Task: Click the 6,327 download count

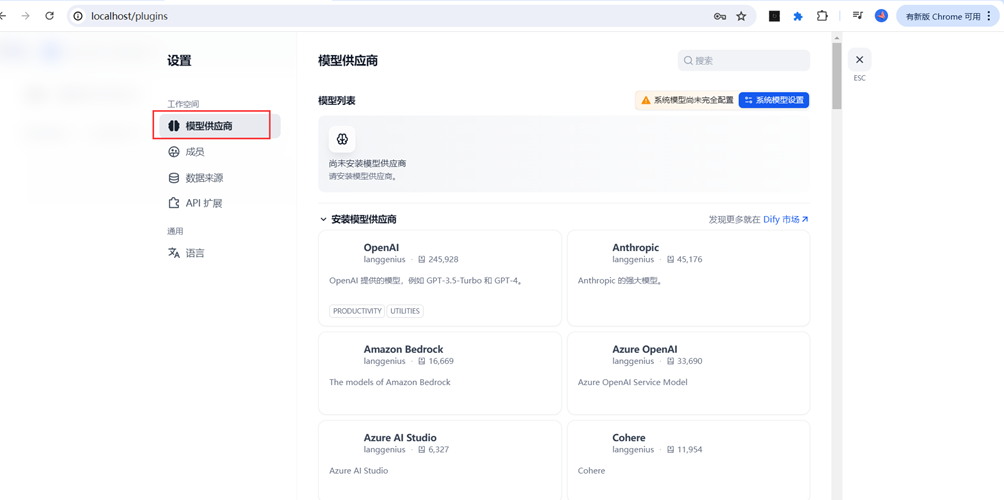Action: 439,449
